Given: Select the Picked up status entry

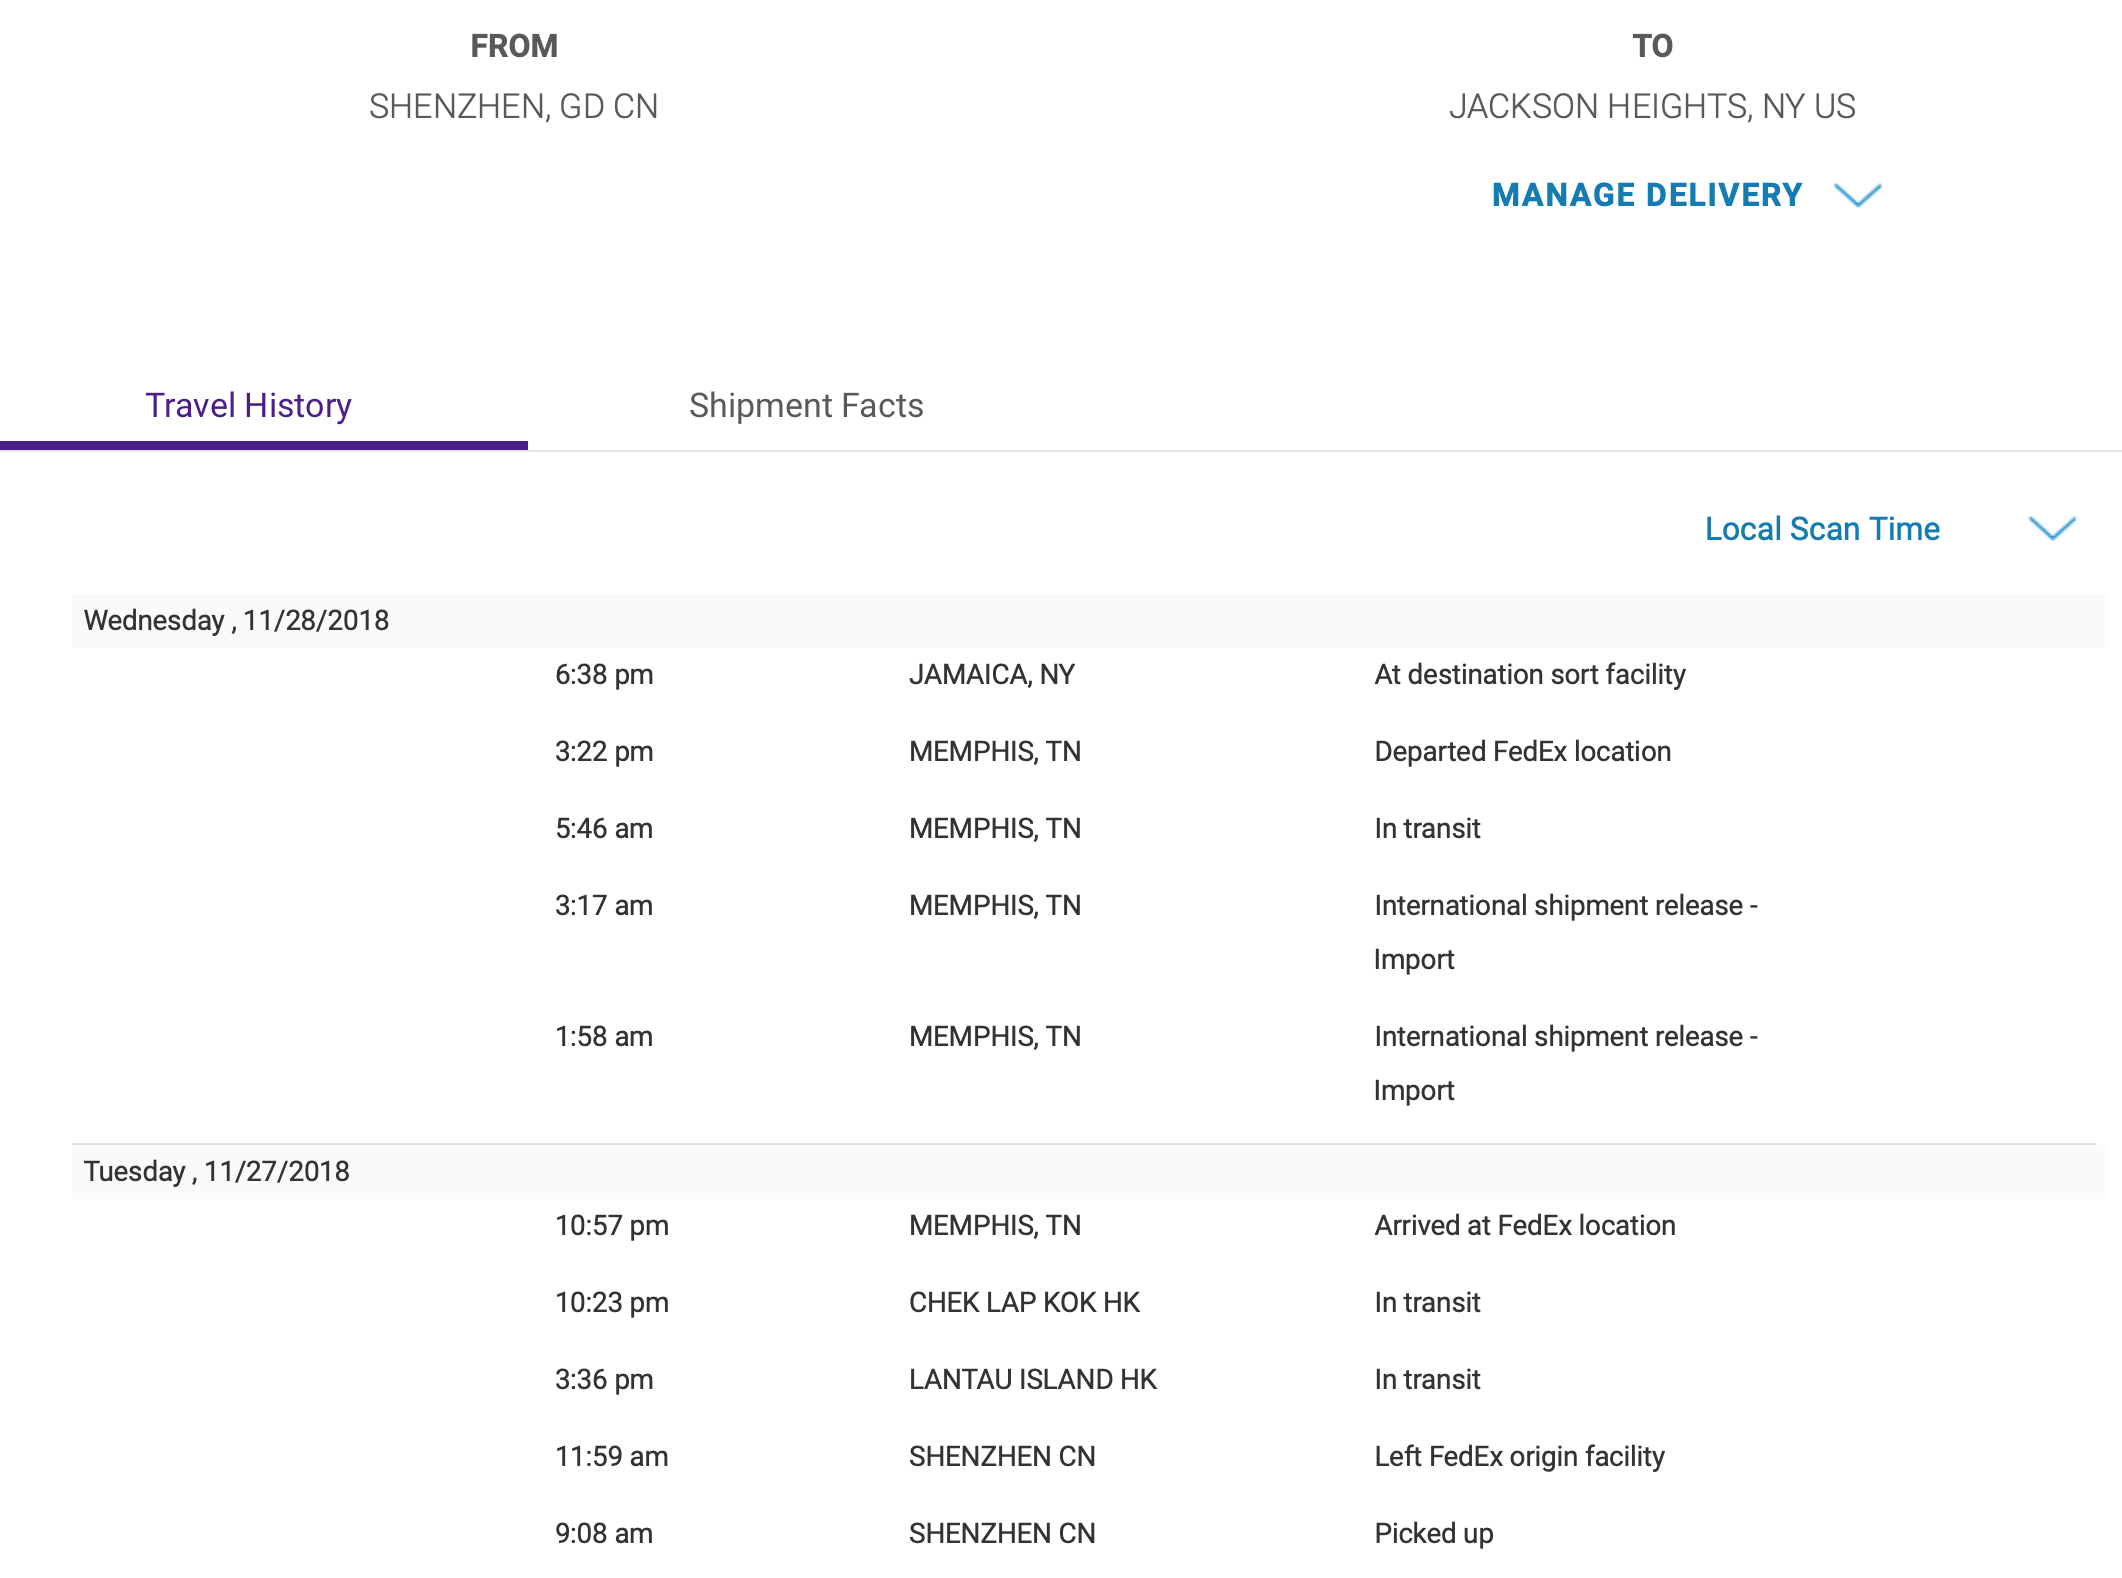Looking at the screenshot, I should [1433, 1534].
